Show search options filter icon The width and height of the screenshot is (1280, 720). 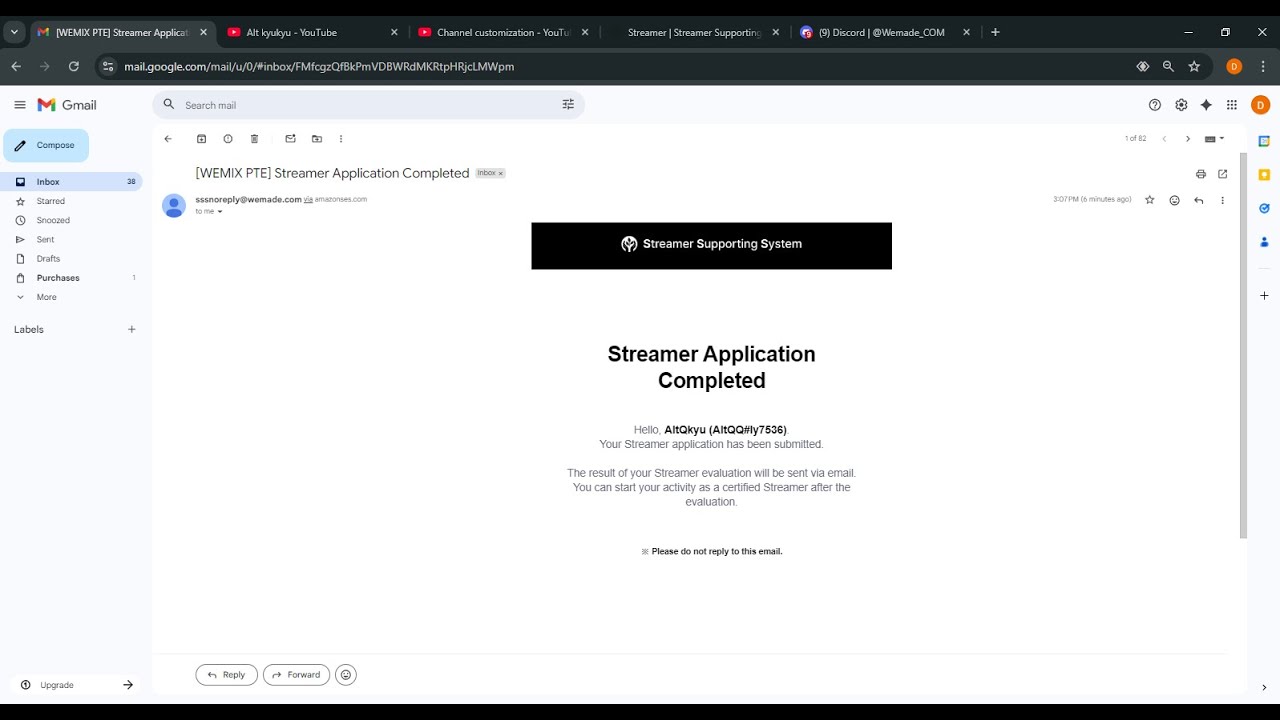coord(568,105)
